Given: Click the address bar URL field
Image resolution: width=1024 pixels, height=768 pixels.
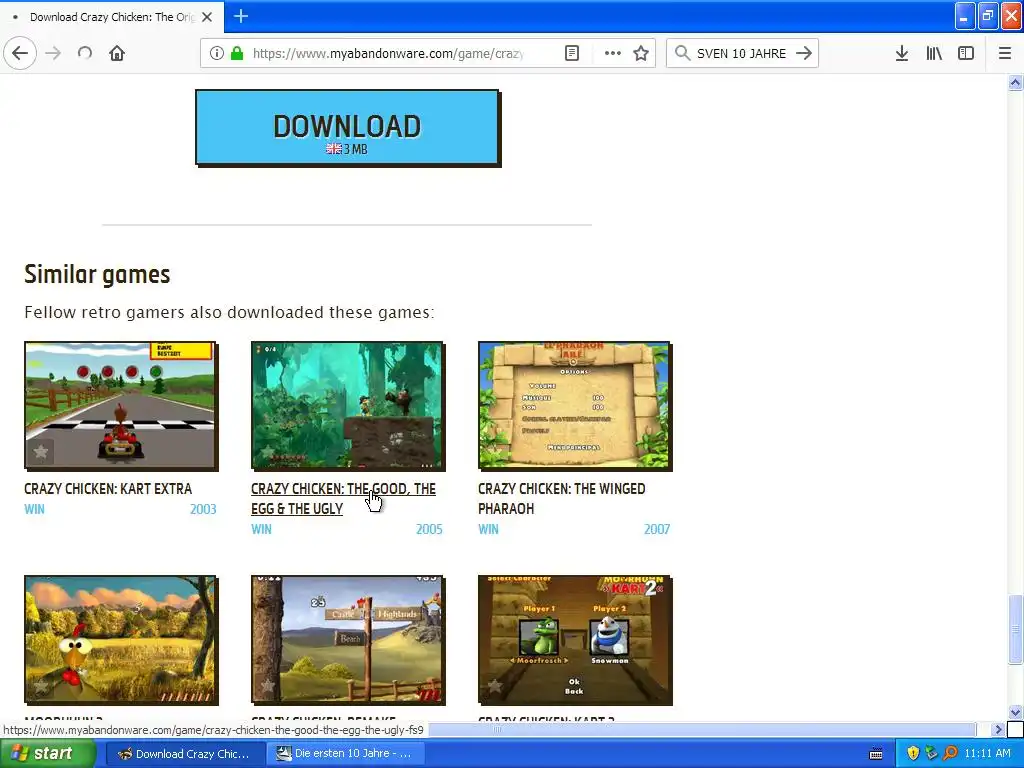Looking at the screenshot, I should (x=389, y=54).
